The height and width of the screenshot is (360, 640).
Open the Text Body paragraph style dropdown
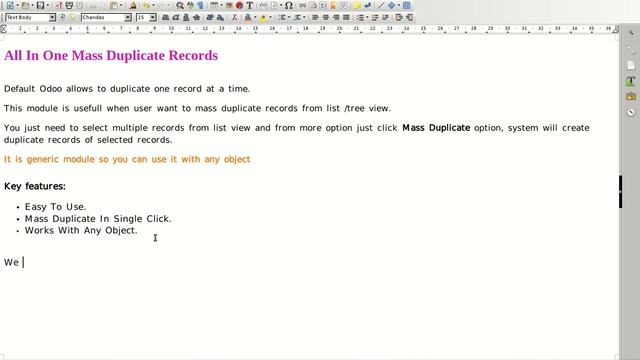(52, 18)
